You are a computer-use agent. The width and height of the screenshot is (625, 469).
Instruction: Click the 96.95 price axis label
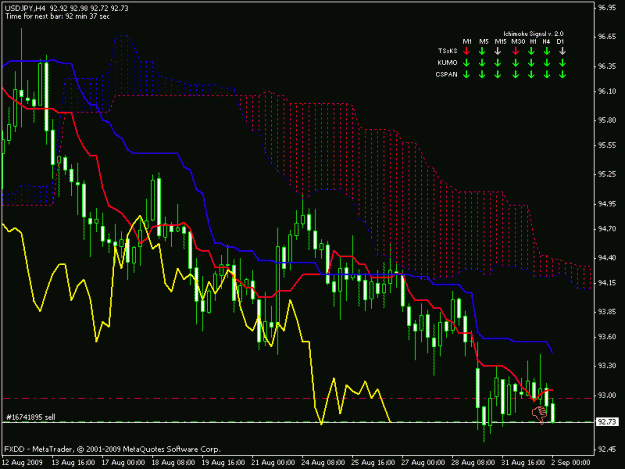[x=607, y=8]
